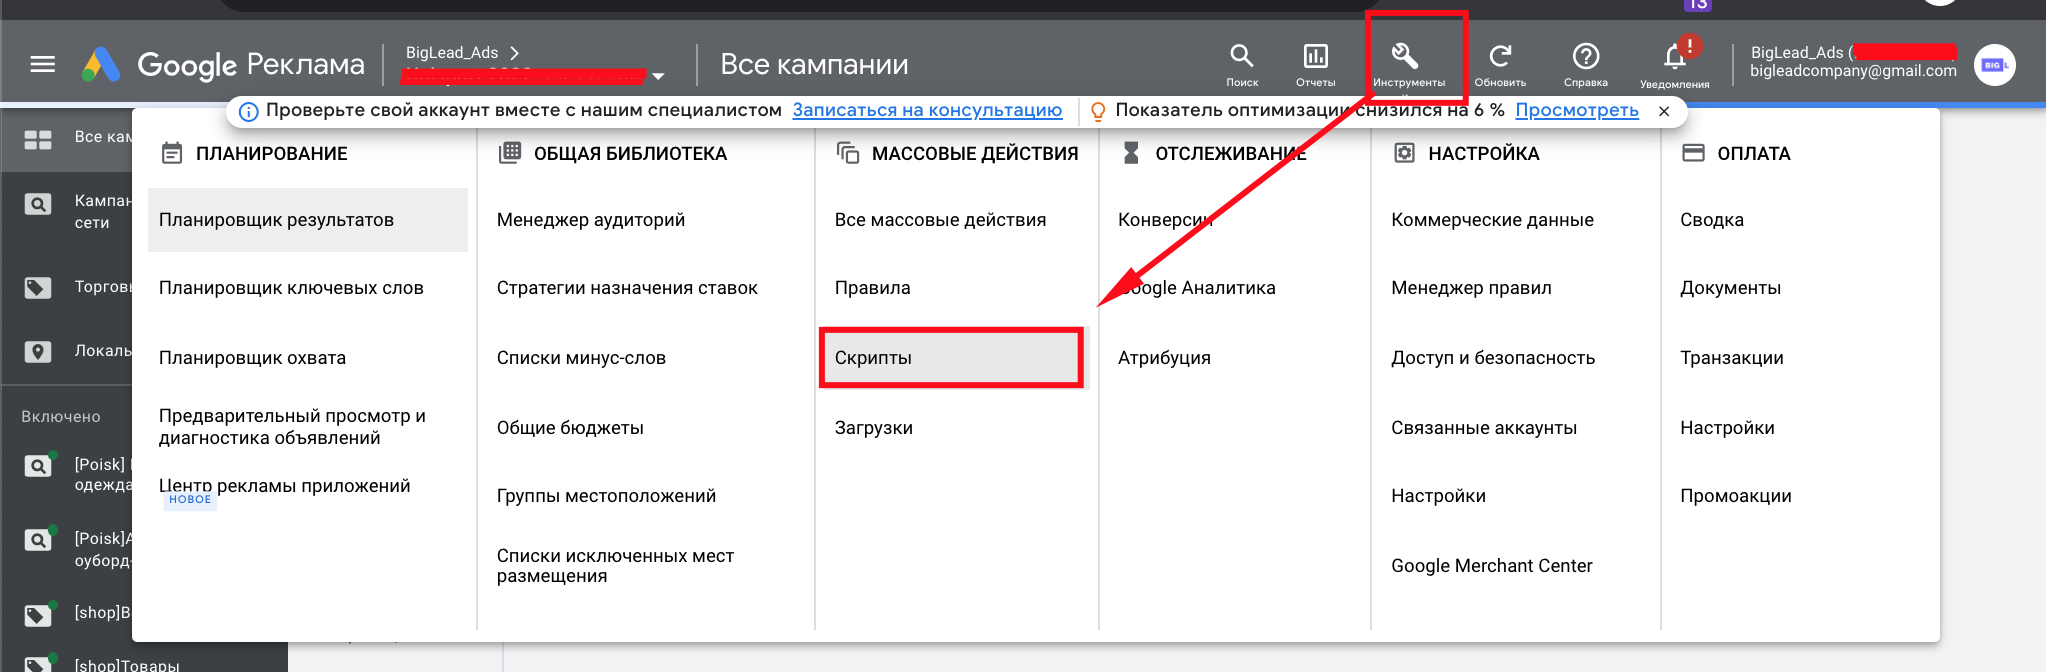Viewport: 2046px width, 672px height.
Task: Open Планировщик охвата
Action: pos(252,358)
